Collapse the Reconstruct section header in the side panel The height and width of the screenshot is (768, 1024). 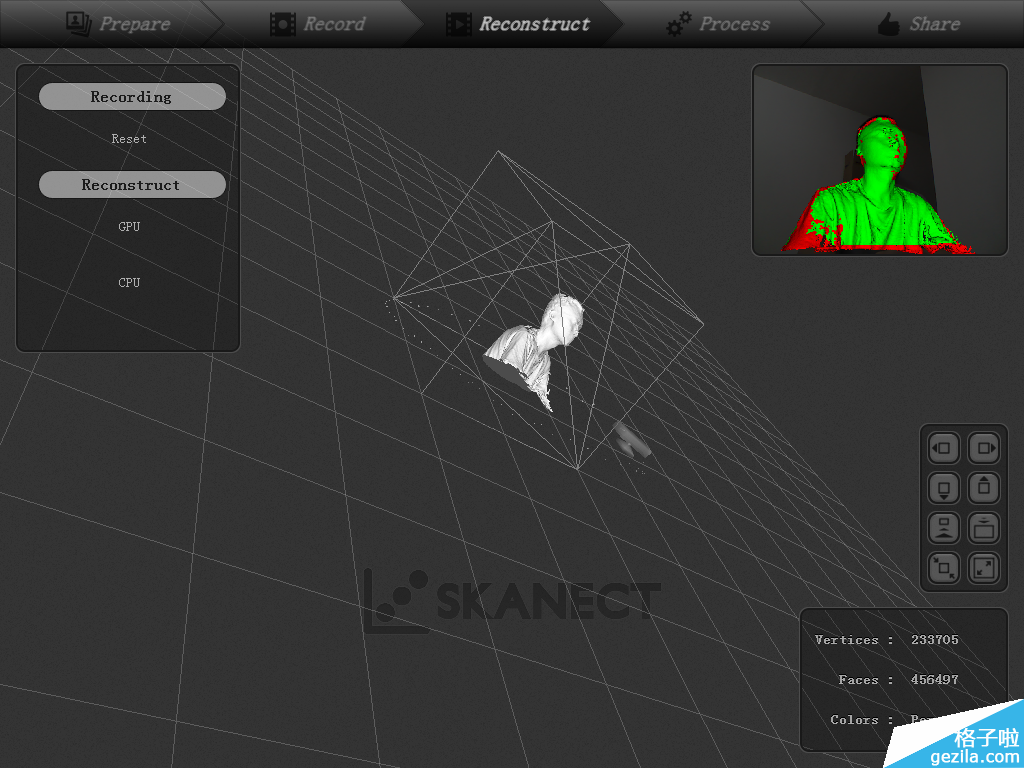[132, 185]
